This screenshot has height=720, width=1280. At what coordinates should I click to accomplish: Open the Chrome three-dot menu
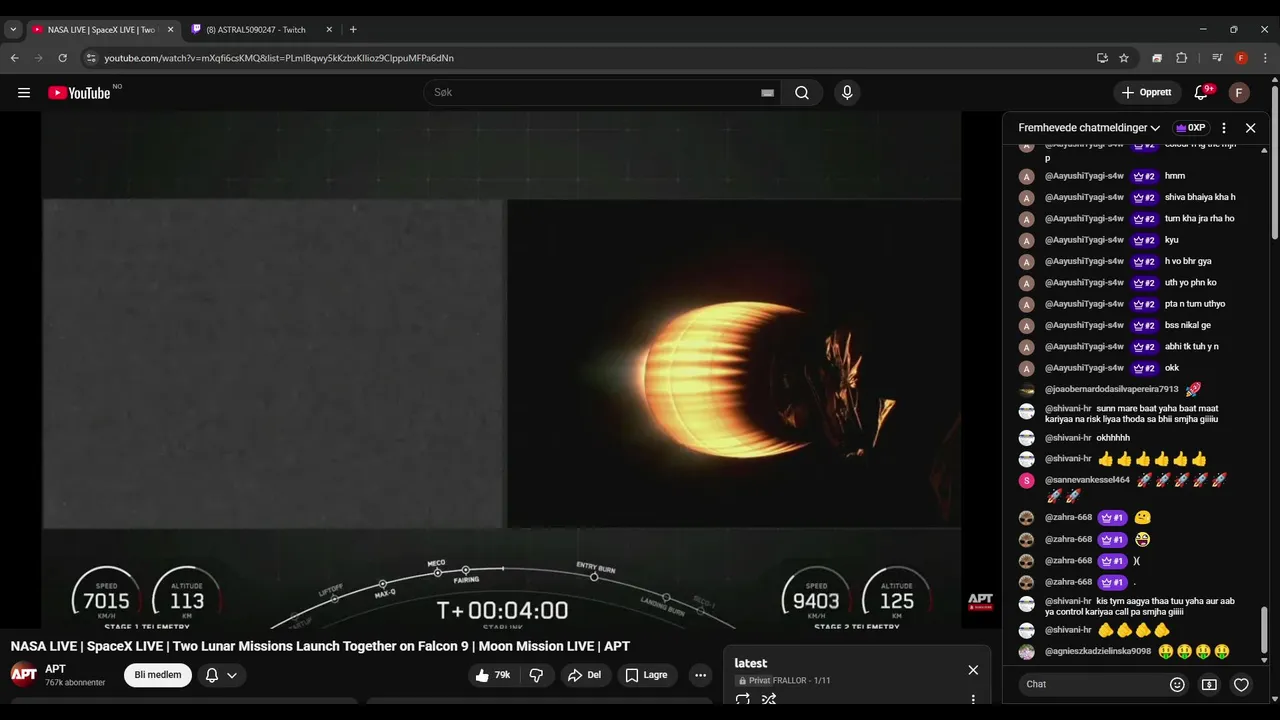point(1263,58)
